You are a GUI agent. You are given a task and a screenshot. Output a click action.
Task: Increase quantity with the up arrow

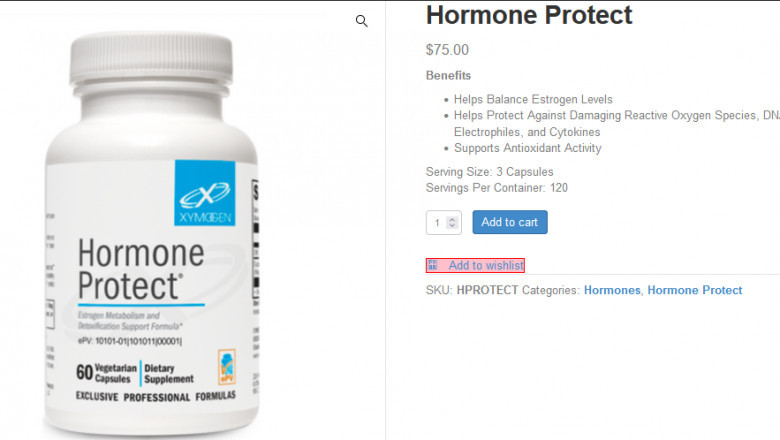(x=452, y=219)
